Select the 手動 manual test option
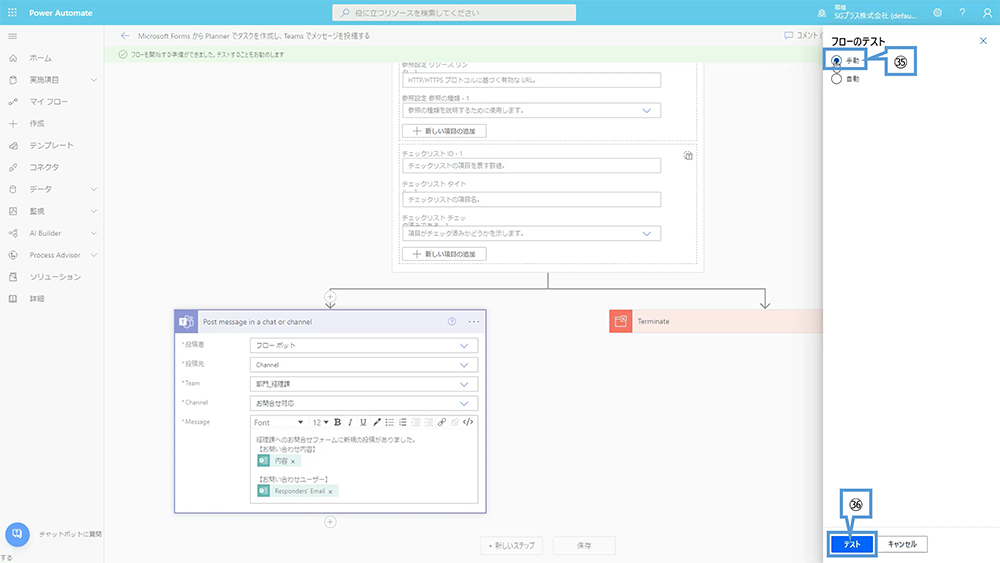Screen dimensions: 1000x563 [836, 61]
